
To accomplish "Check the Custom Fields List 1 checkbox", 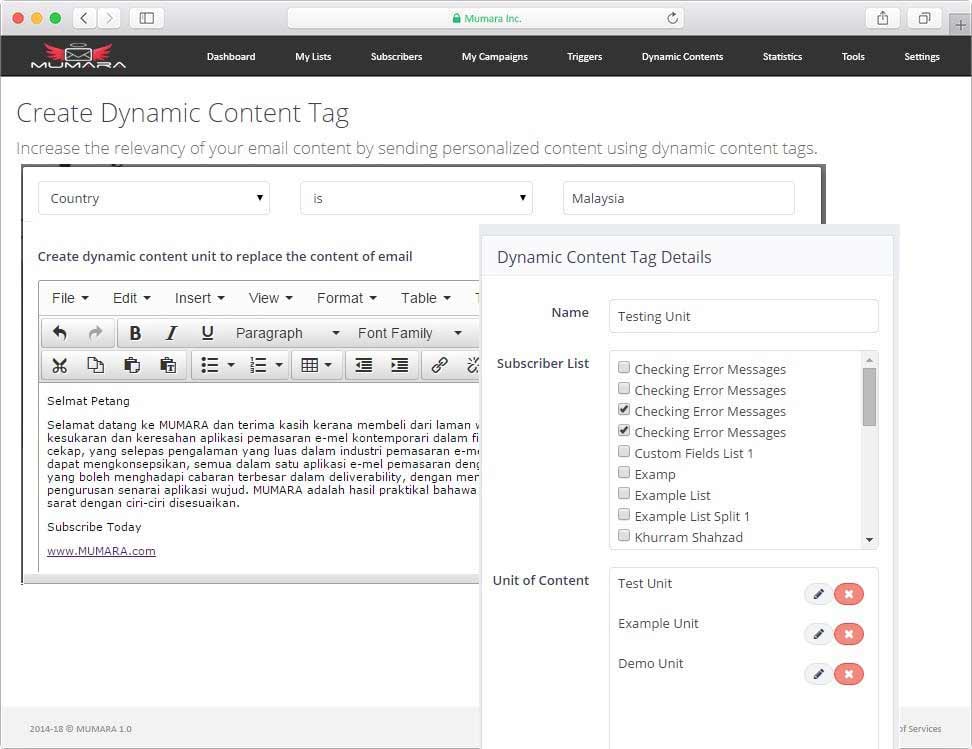I will click(624, 453).
